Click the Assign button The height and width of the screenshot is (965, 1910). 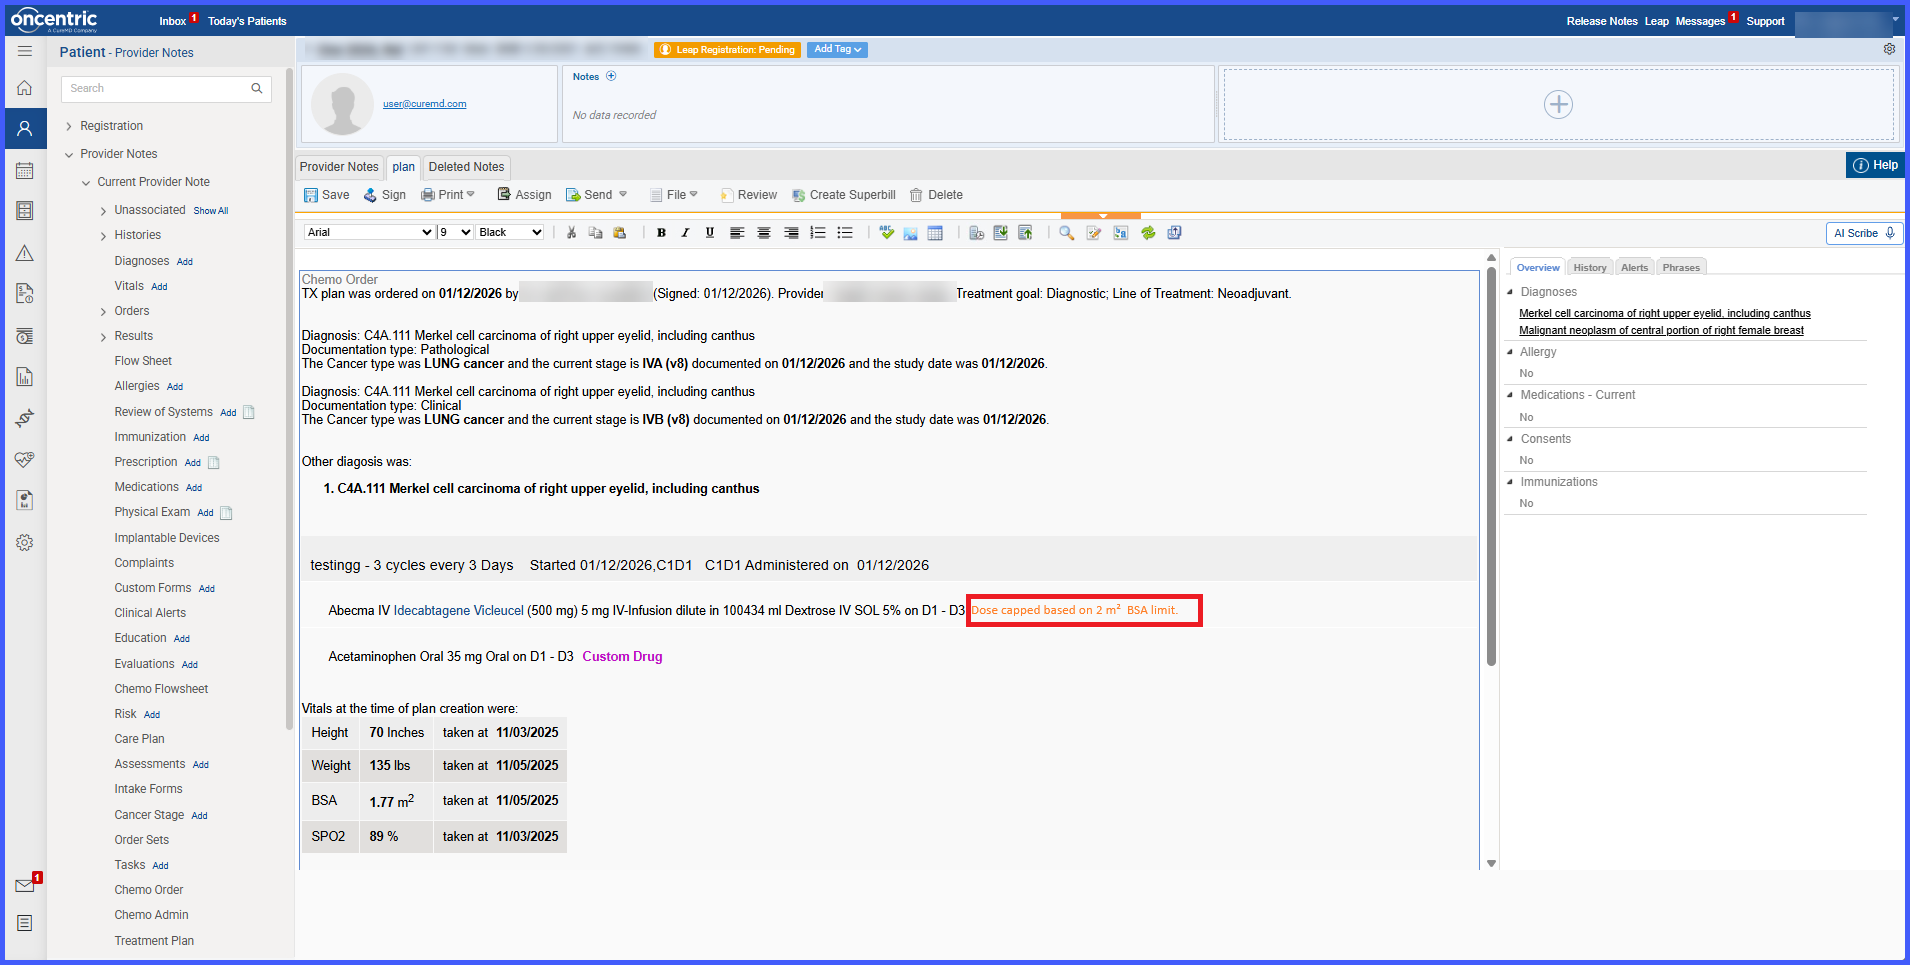tap(525, 195)
